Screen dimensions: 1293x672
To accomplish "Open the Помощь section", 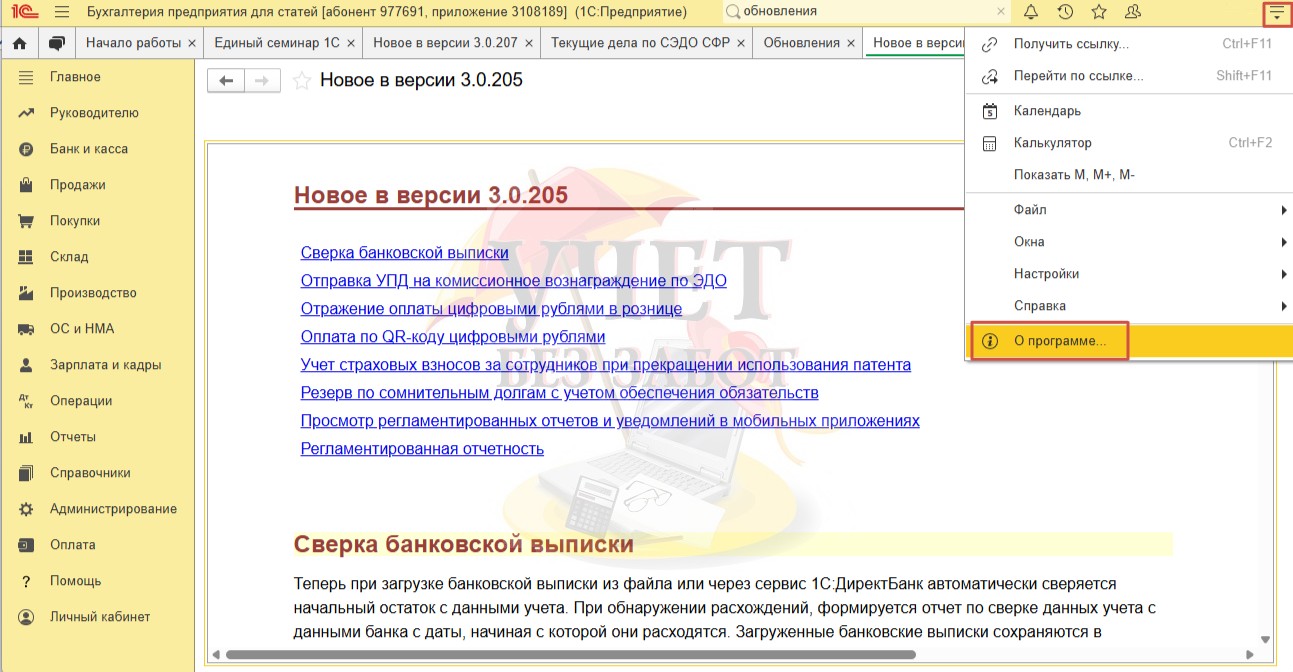I will coord(97,581).
